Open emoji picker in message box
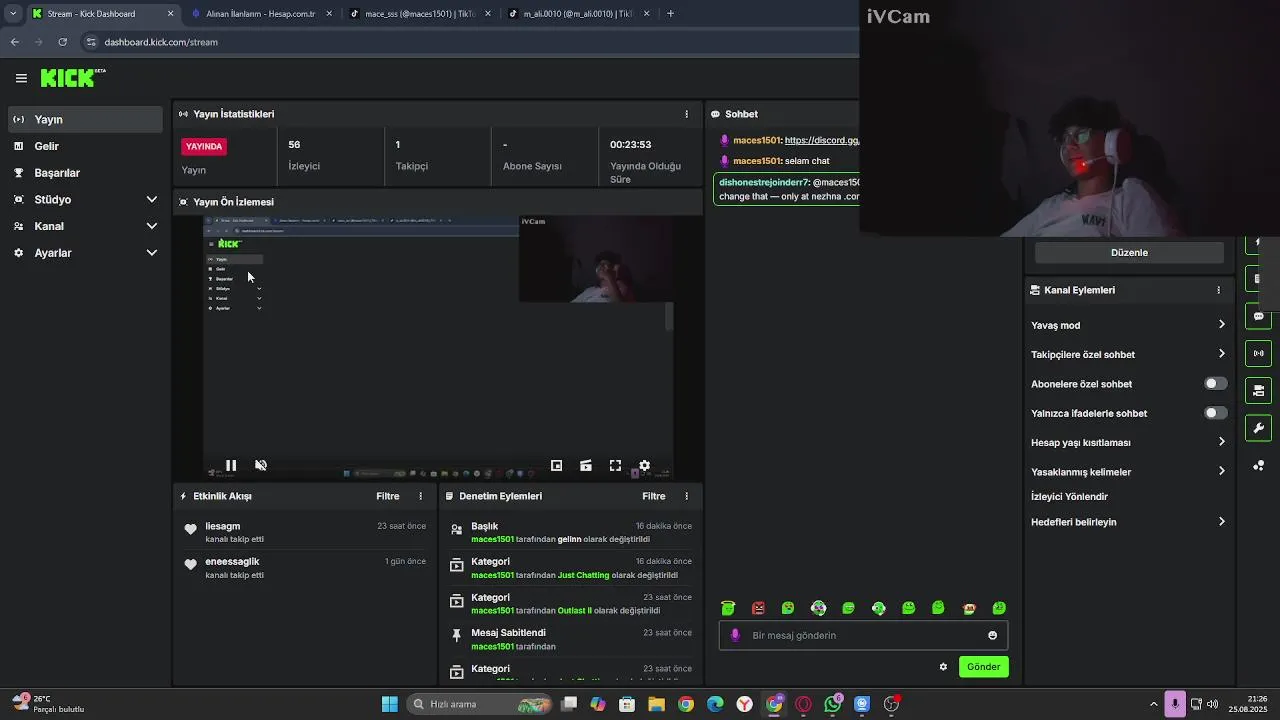This screenshot has height=720, width=1280. click(x=992, y=635)
